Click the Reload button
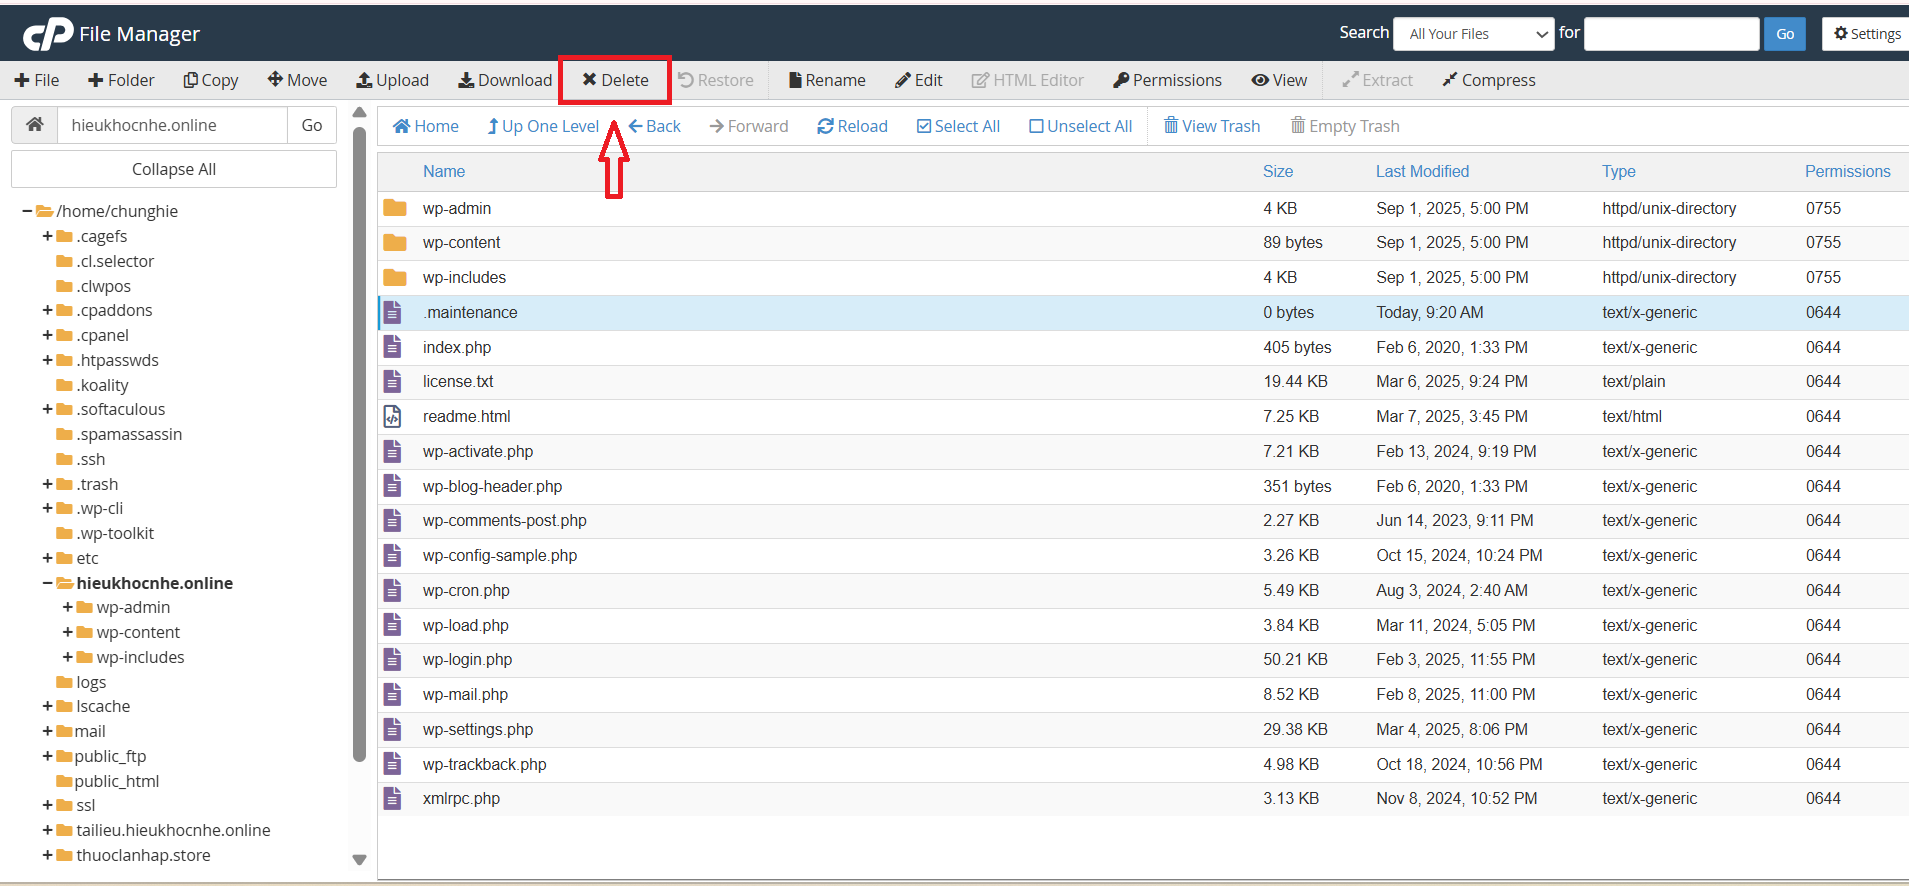 click(x=852, y=126)
